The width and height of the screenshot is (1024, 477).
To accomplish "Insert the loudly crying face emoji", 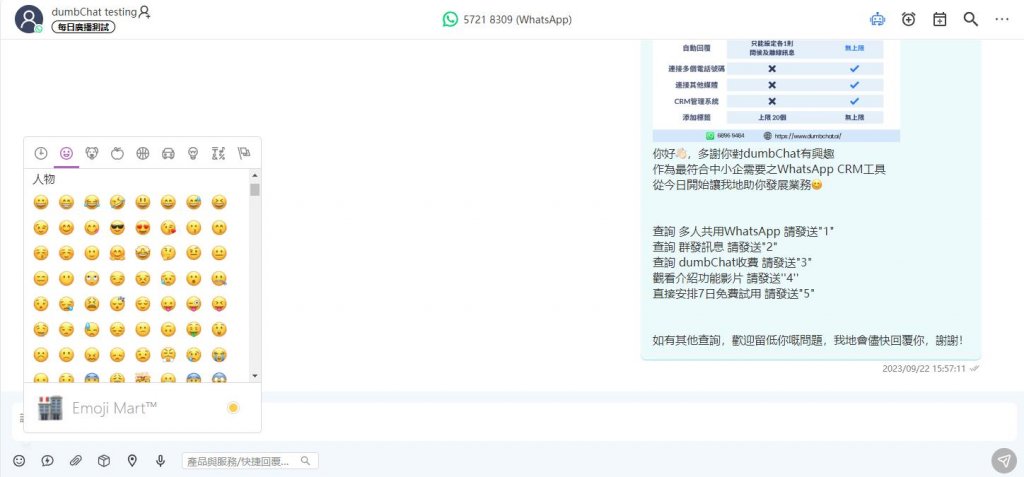I will click(219, 355).
